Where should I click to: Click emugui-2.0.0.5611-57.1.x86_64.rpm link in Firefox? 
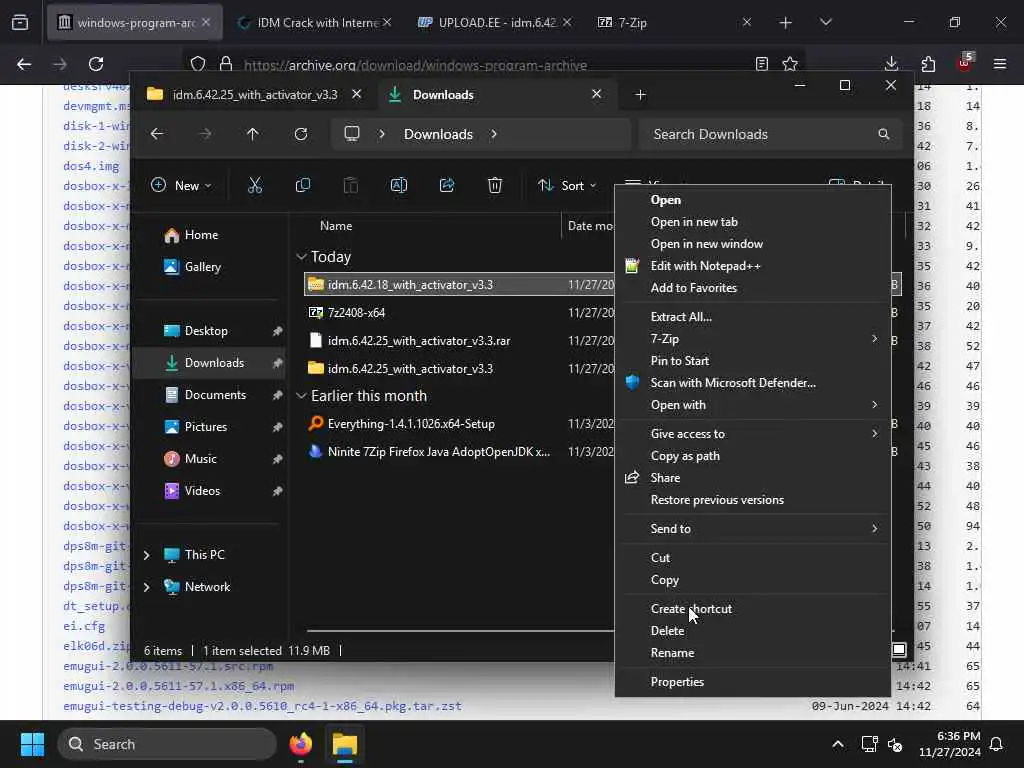click(178, 686)
